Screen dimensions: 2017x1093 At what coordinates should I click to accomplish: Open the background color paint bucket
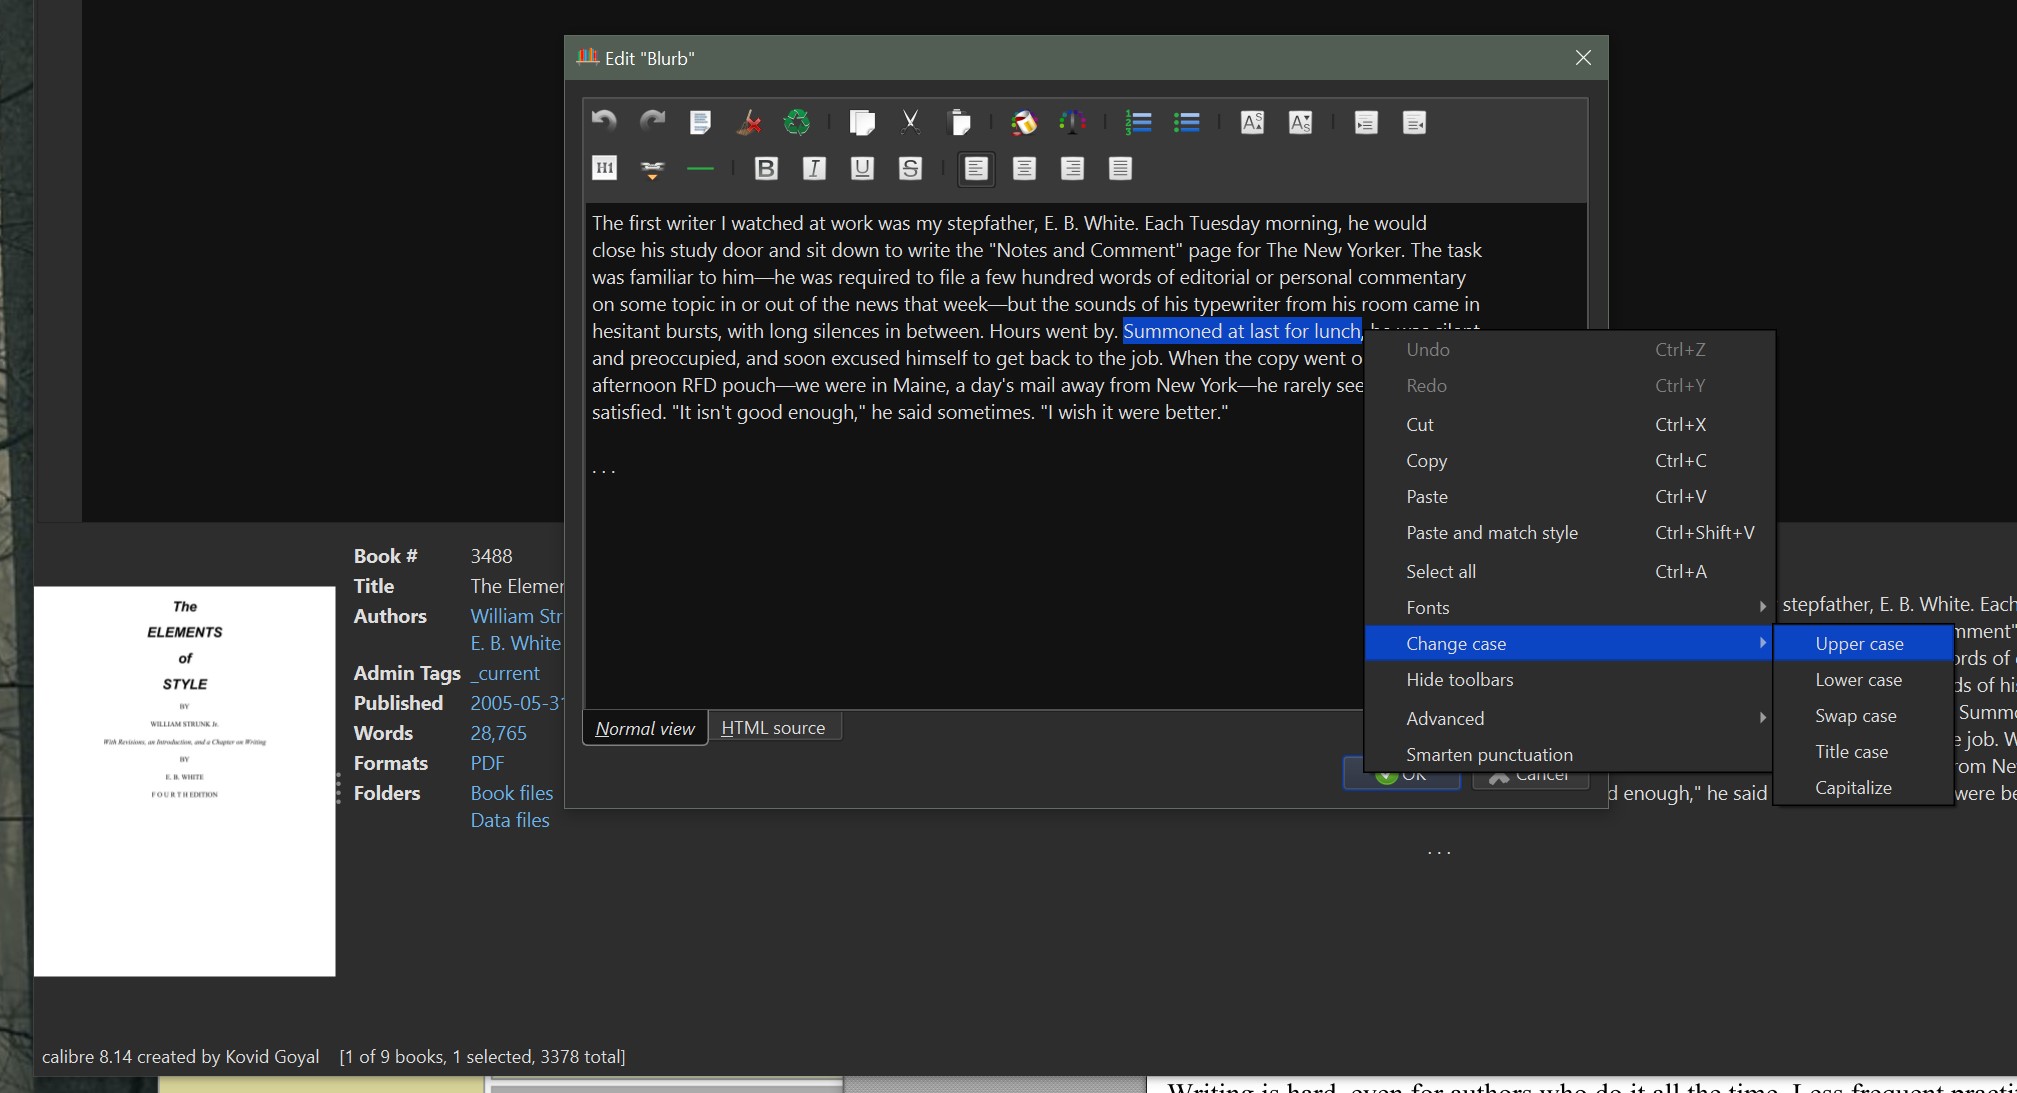(x=1023, y=123)
